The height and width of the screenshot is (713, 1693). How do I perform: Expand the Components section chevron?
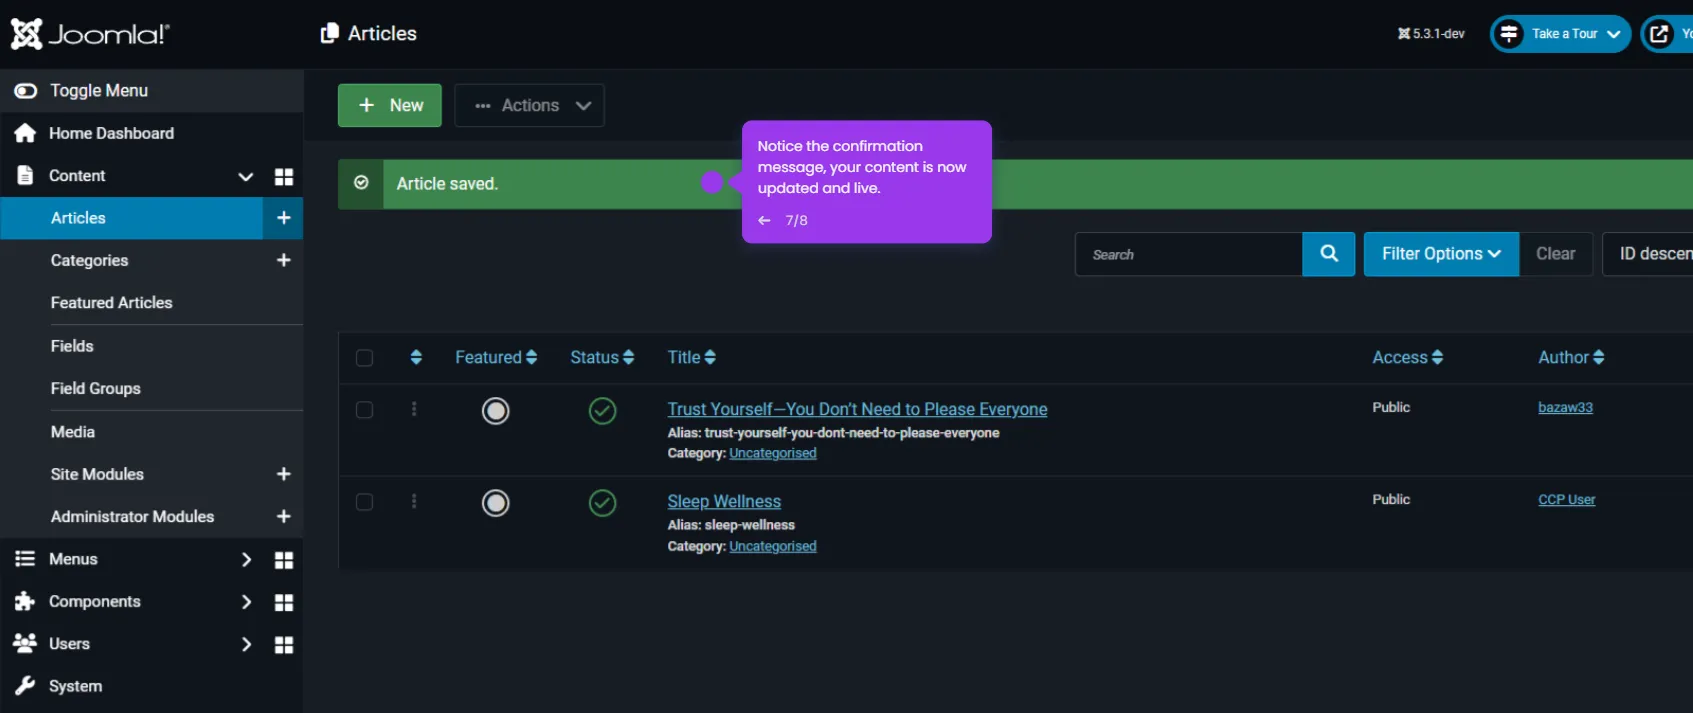point(245,601)
